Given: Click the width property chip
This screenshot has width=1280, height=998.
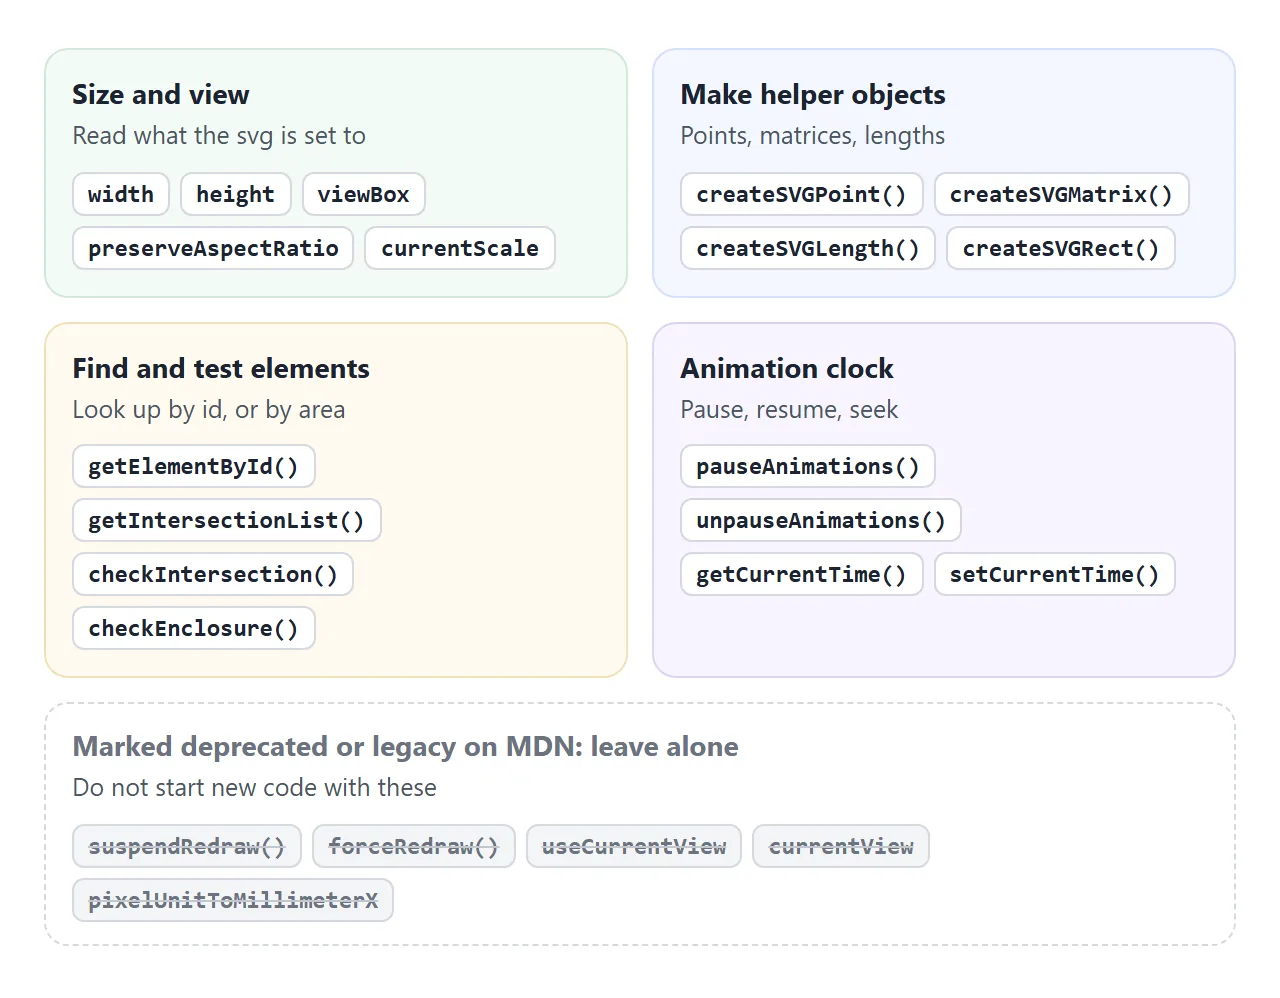Looking at the screenshot, I should pos(121,194).
